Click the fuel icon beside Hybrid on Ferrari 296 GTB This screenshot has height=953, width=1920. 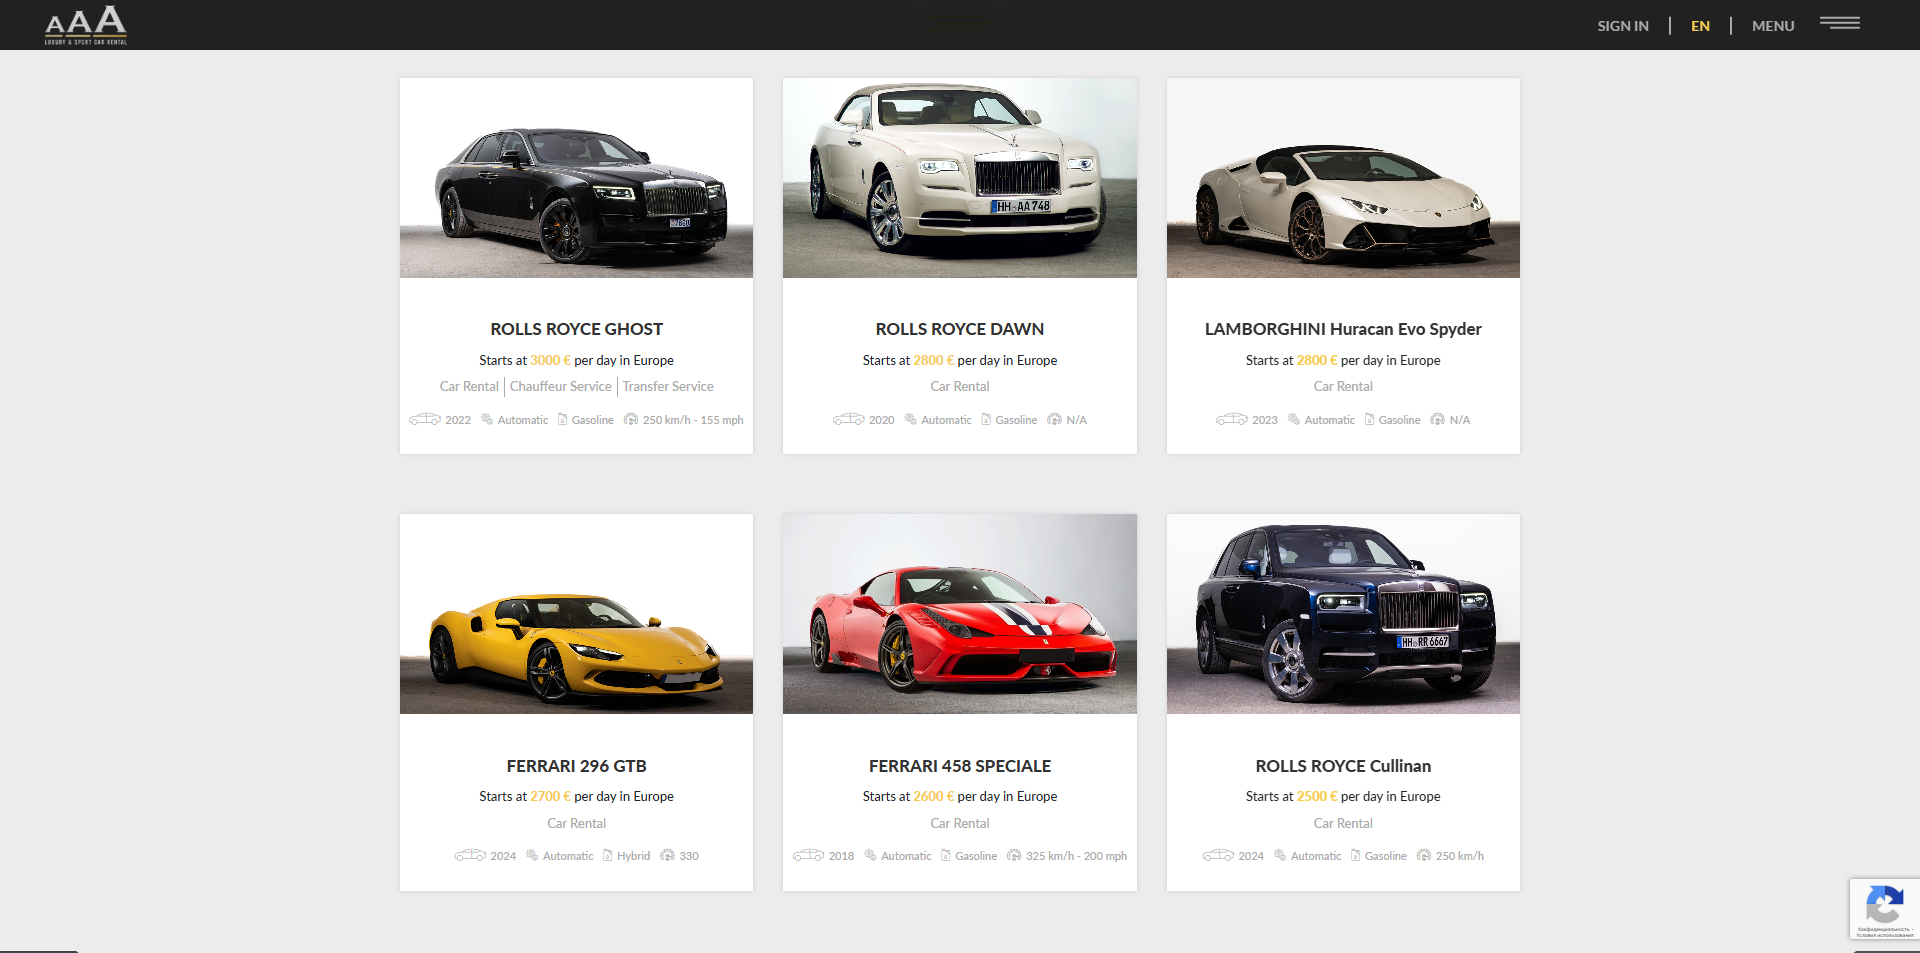[605, 856]
